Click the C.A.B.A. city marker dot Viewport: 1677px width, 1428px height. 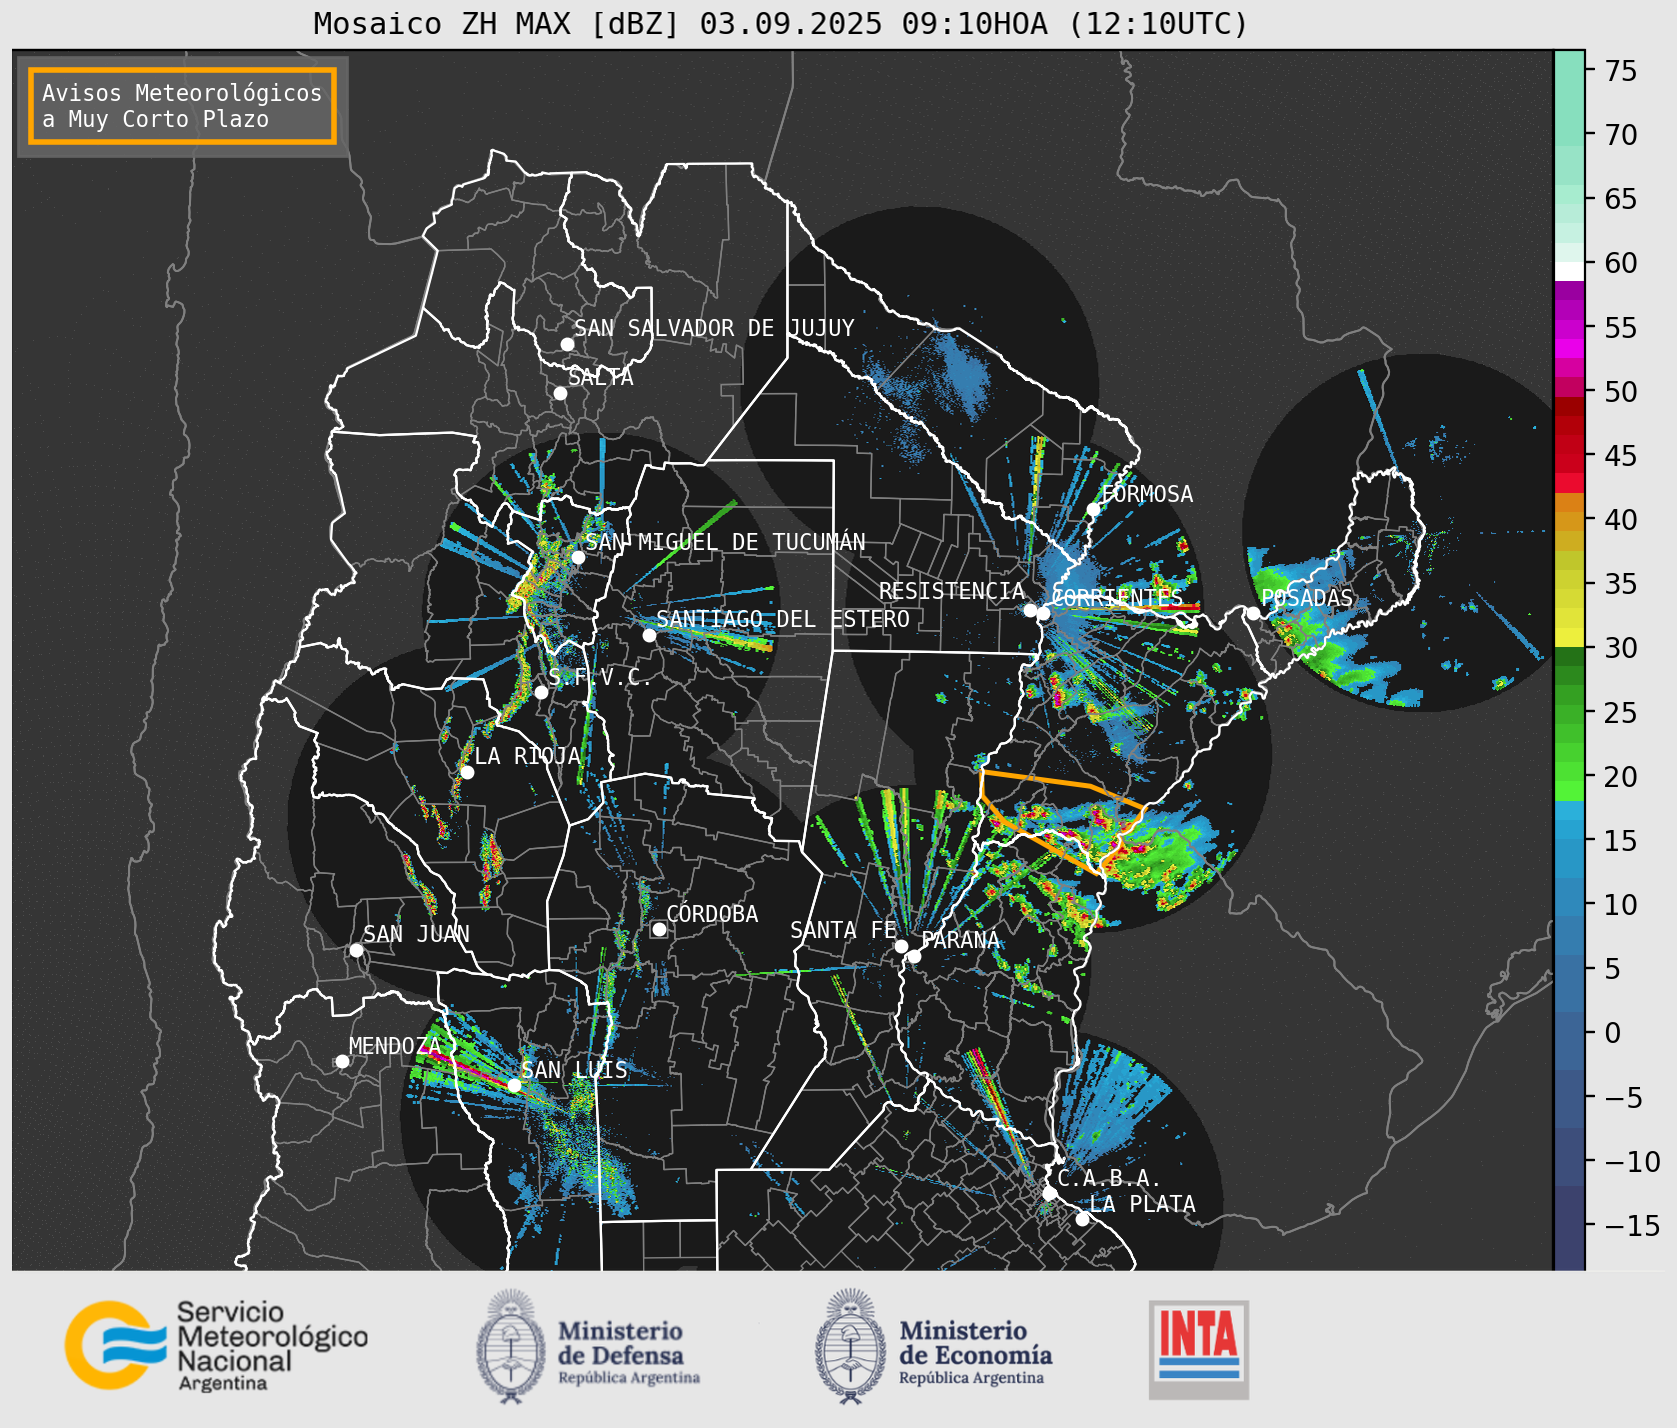pyautogui.click(x=1049, y=1193)
